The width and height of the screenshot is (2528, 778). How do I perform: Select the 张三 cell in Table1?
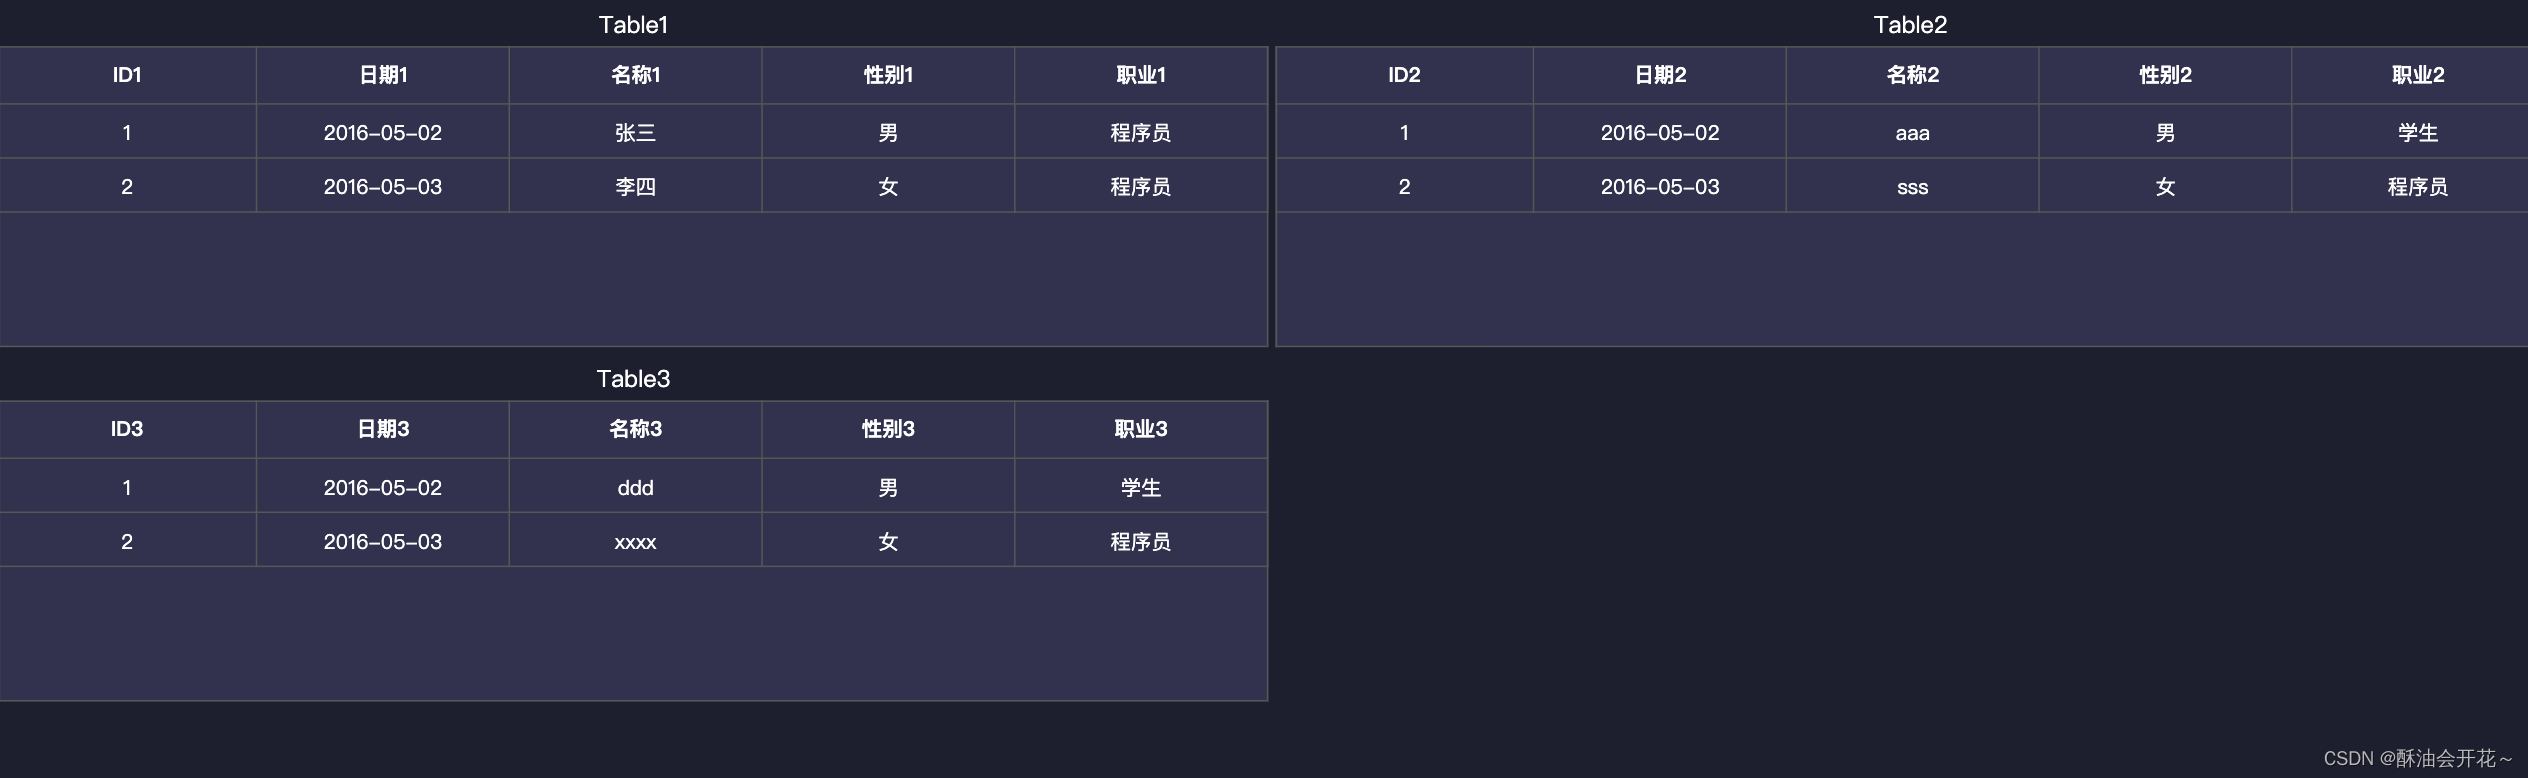pyautogui.click(x=636, y=131)
